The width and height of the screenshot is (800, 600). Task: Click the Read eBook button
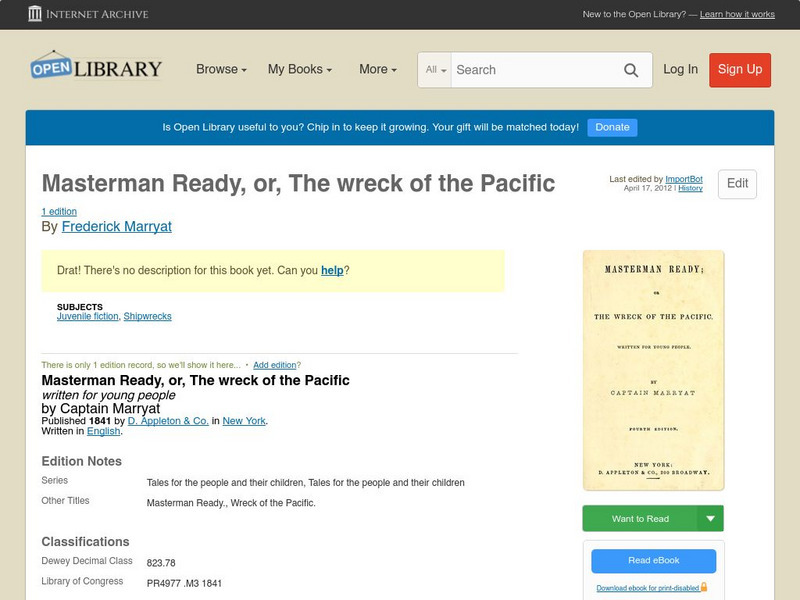[654, 562]
